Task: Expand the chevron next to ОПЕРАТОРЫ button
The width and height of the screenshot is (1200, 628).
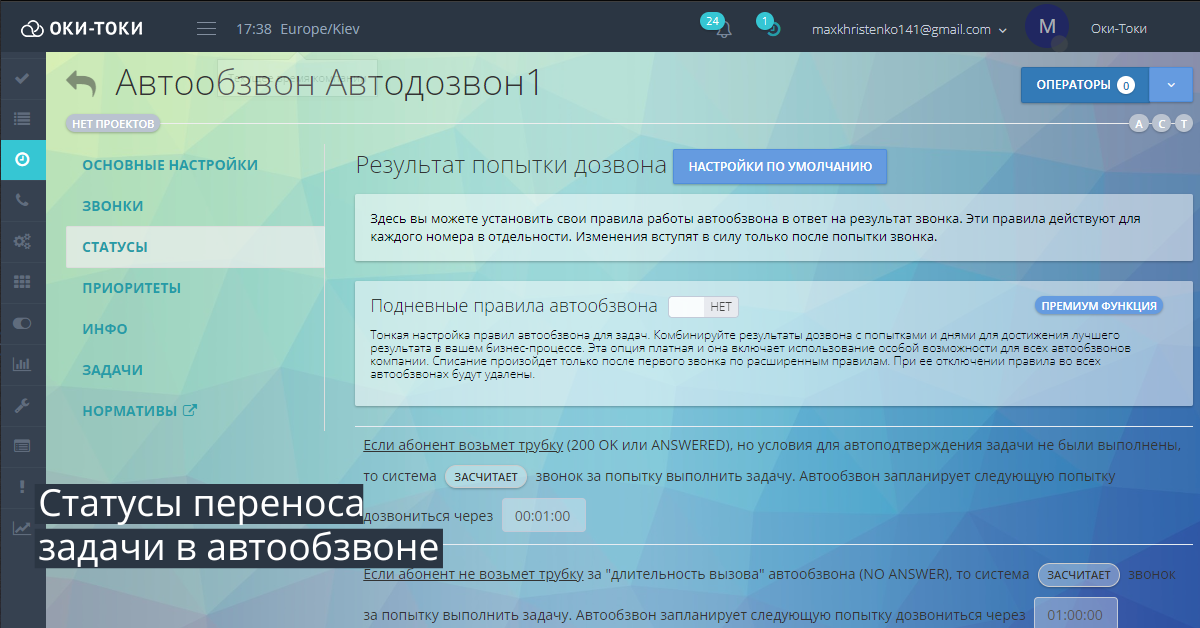Action: (x=1170, y=85)
